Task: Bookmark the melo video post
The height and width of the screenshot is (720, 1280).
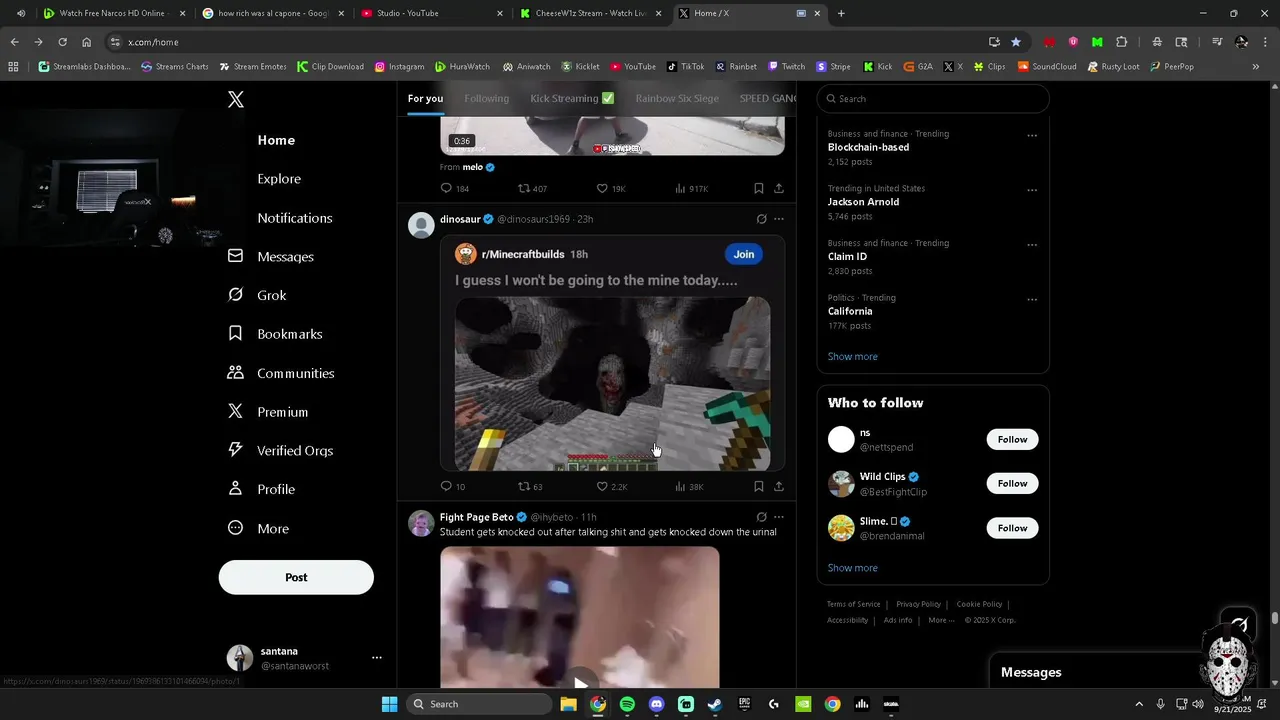Action: (758, 188)
